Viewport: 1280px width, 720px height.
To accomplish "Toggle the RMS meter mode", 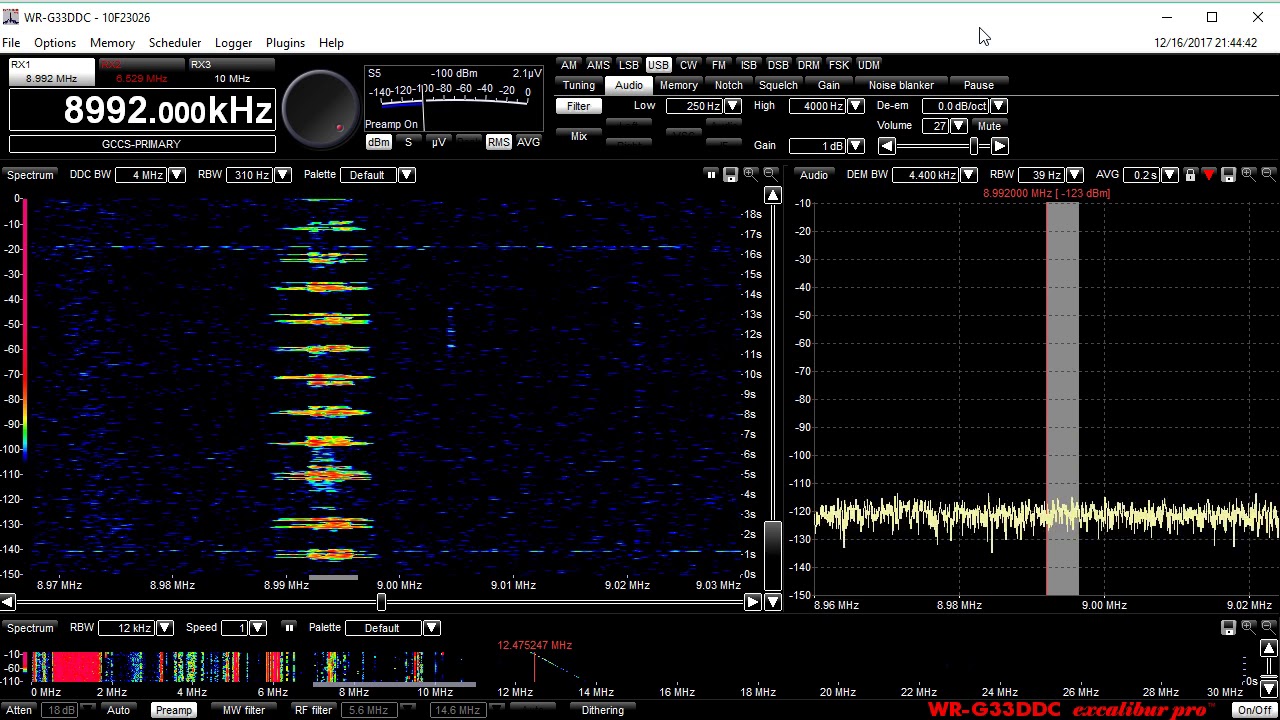I will [498, 143].
